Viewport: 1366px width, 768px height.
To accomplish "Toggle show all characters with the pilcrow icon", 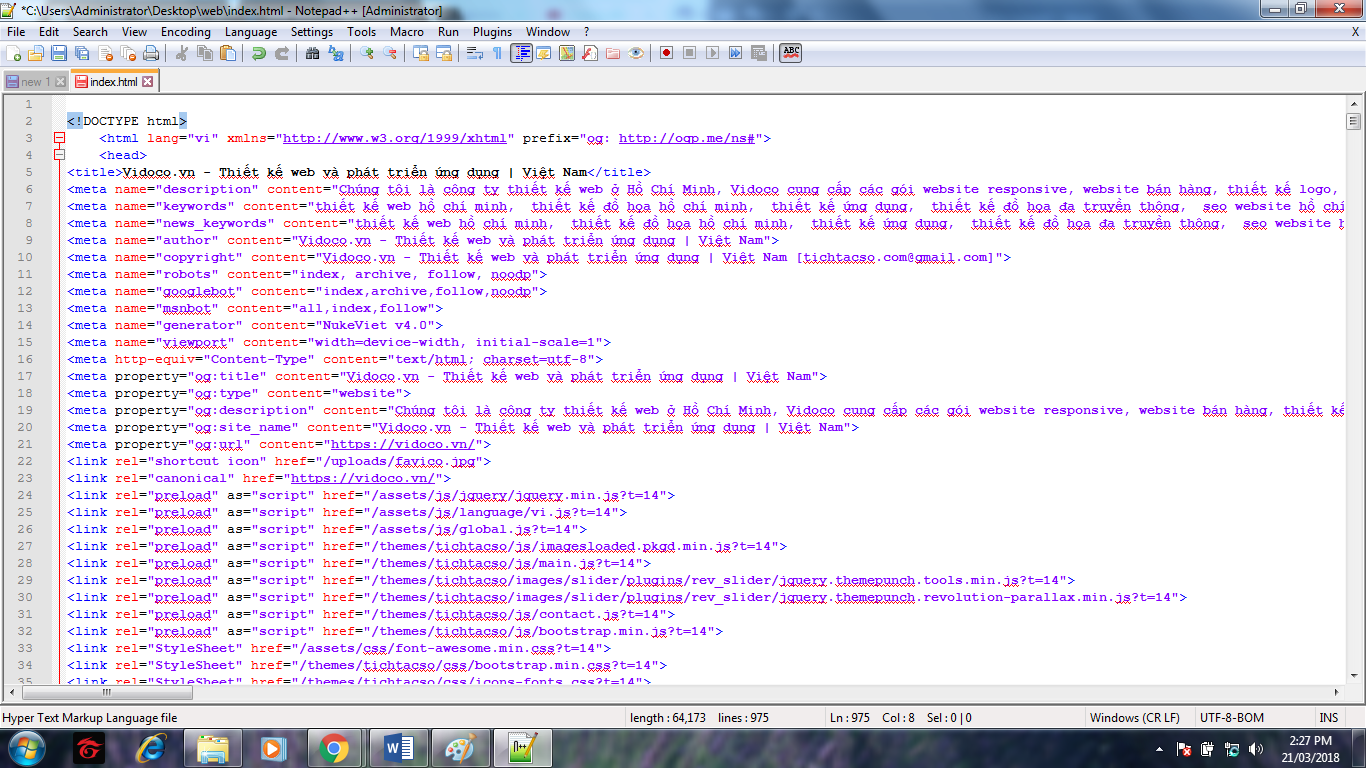I will pos(495,52).
